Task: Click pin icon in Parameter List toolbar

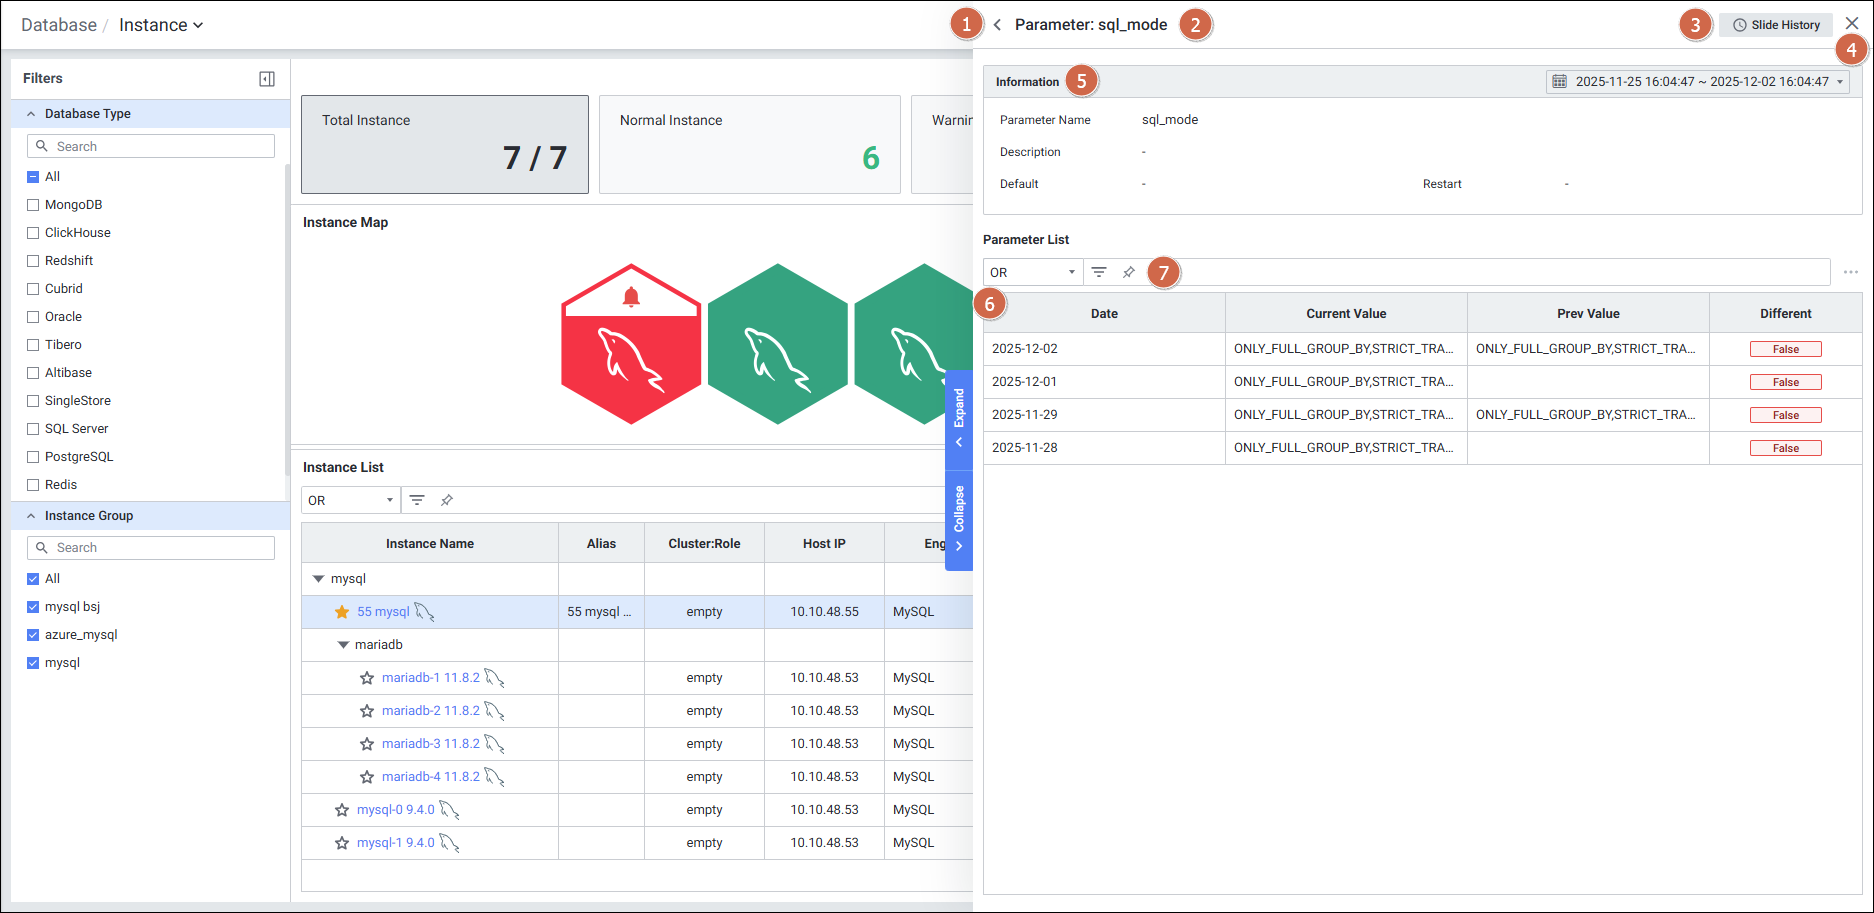Action: point(1129,272)
